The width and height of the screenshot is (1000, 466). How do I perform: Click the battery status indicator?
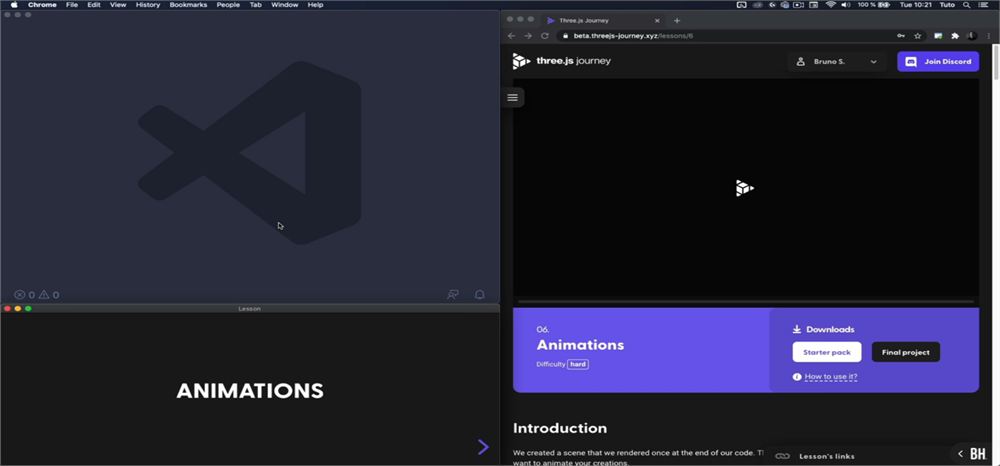[x=874, y=4]
